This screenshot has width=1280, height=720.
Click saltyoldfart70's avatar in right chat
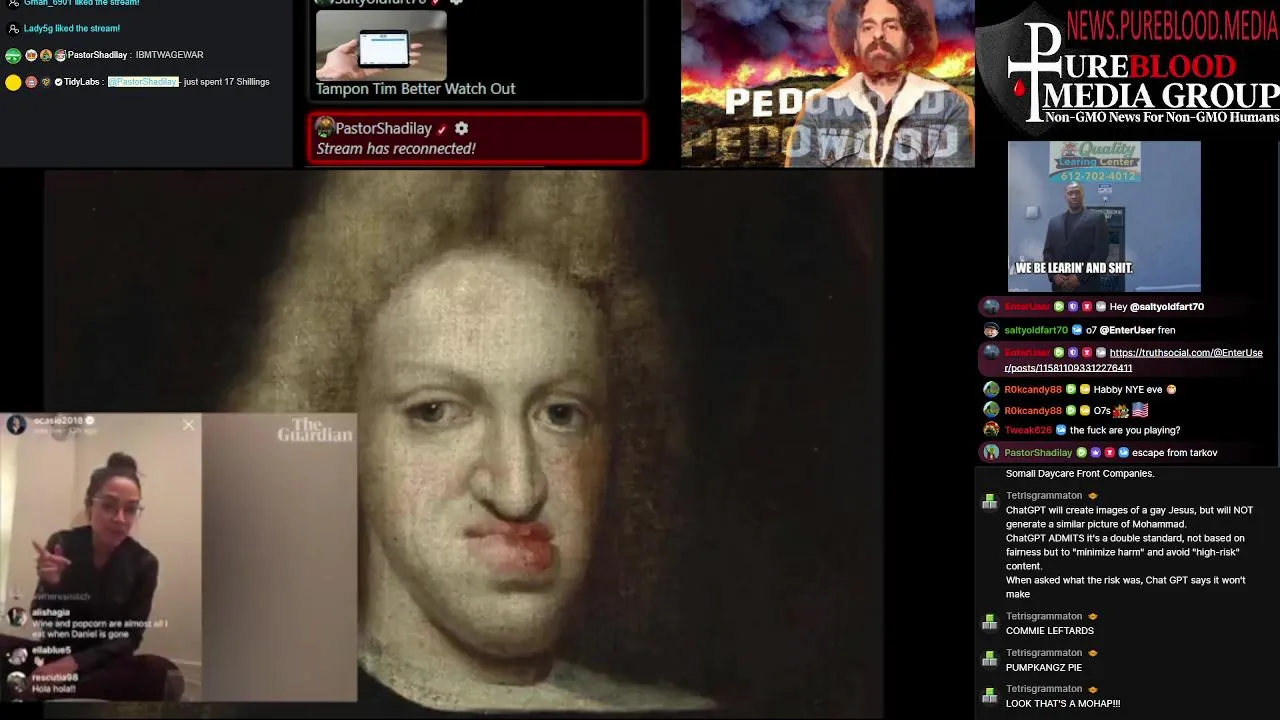991,330
